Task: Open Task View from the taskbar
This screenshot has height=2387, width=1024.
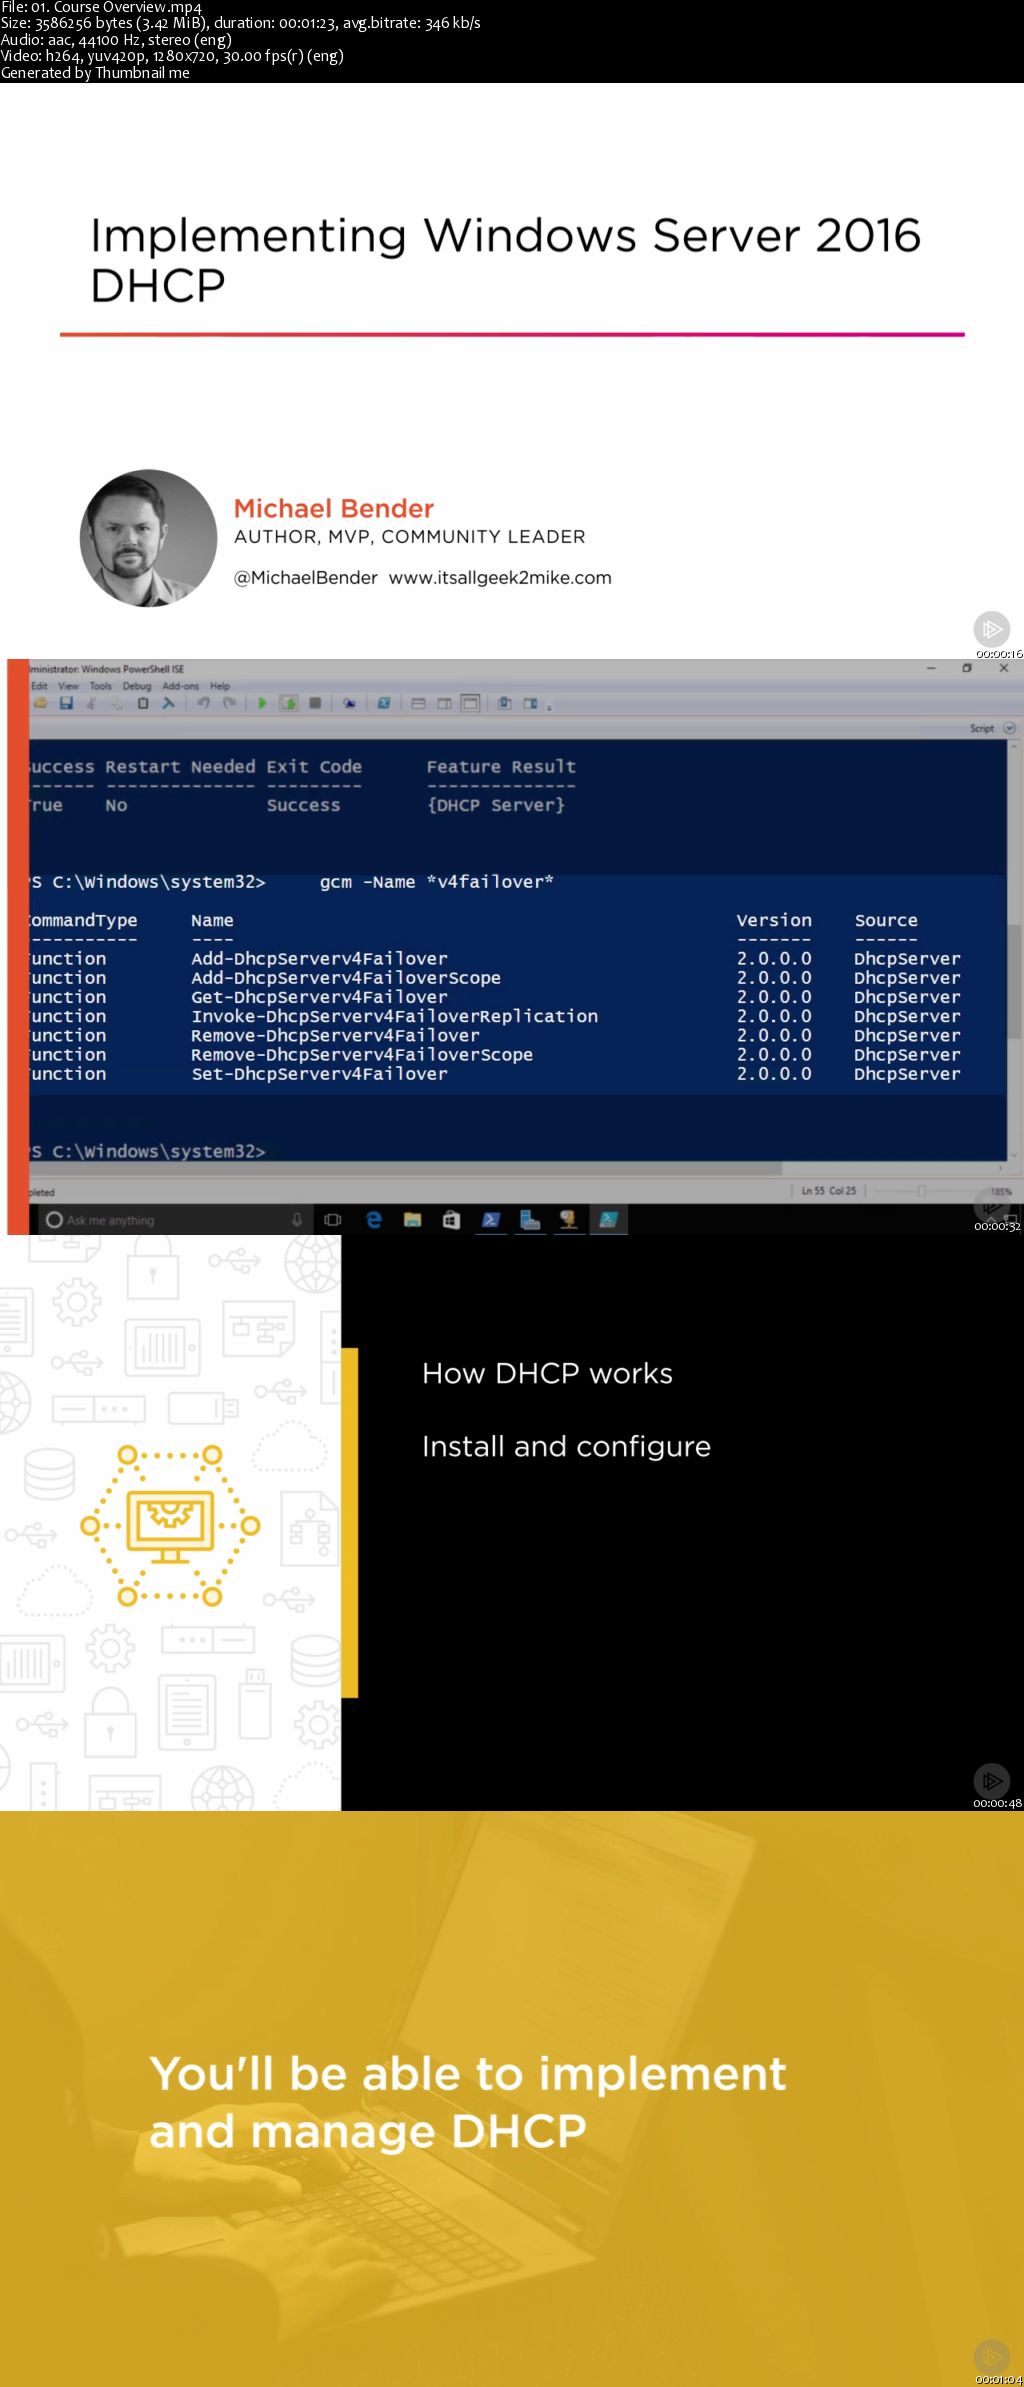Action: [333, 1219]
